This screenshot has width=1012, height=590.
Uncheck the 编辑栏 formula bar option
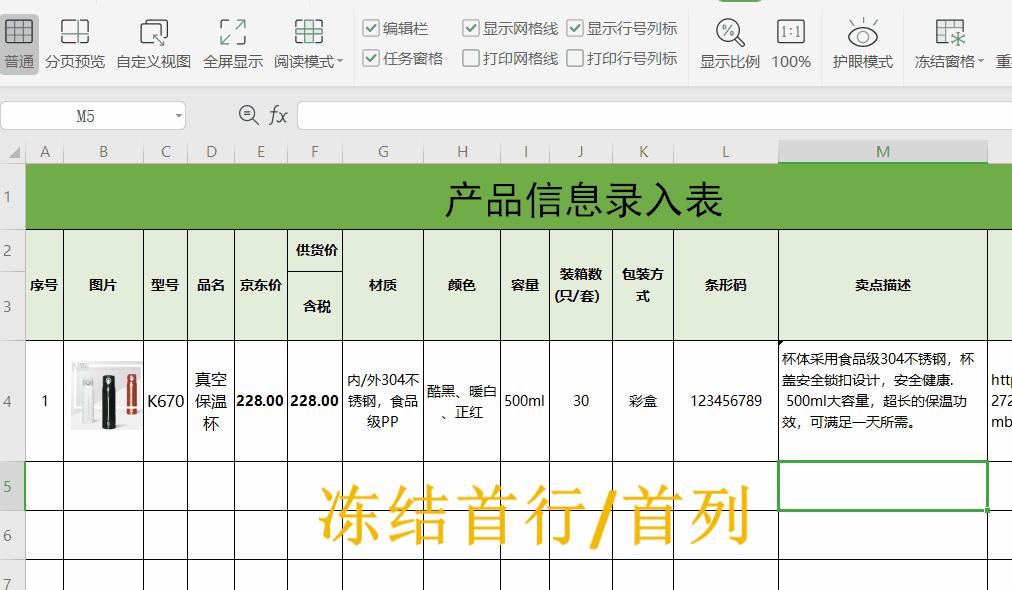click(371, 27)
